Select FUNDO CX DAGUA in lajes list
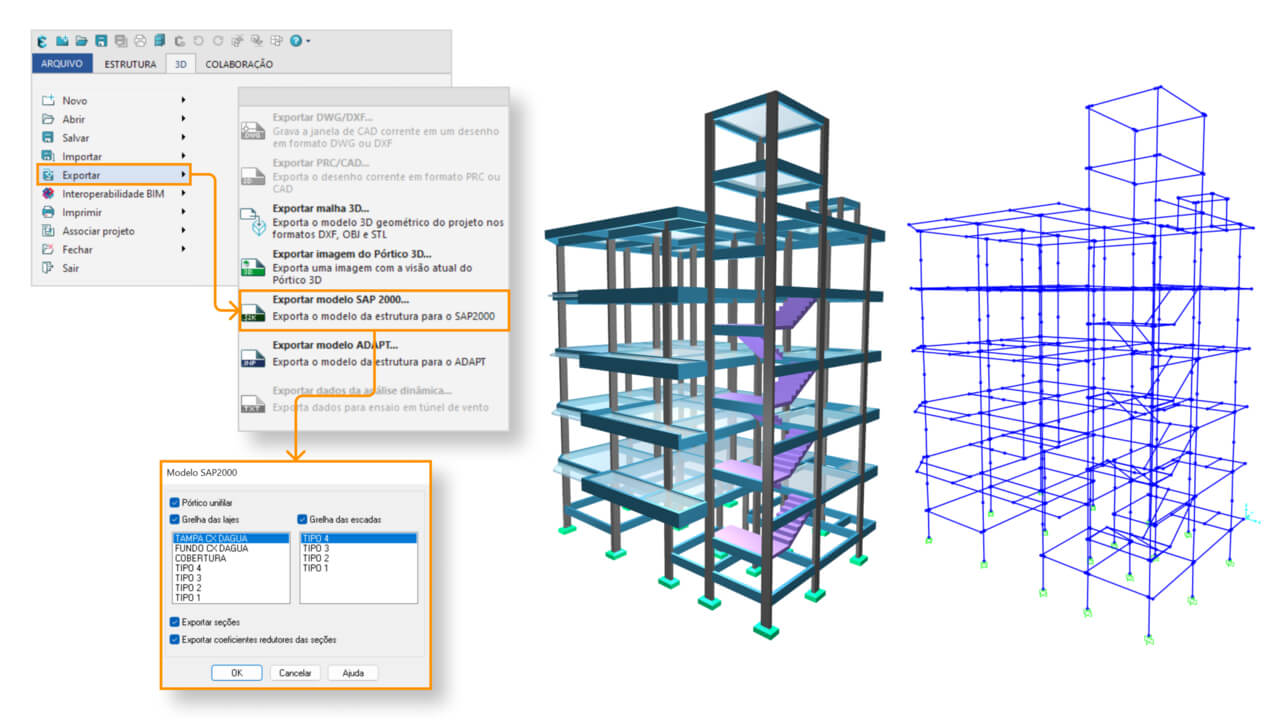Image resolution: width=1280 pixels, height=720 pixels. 231,548
